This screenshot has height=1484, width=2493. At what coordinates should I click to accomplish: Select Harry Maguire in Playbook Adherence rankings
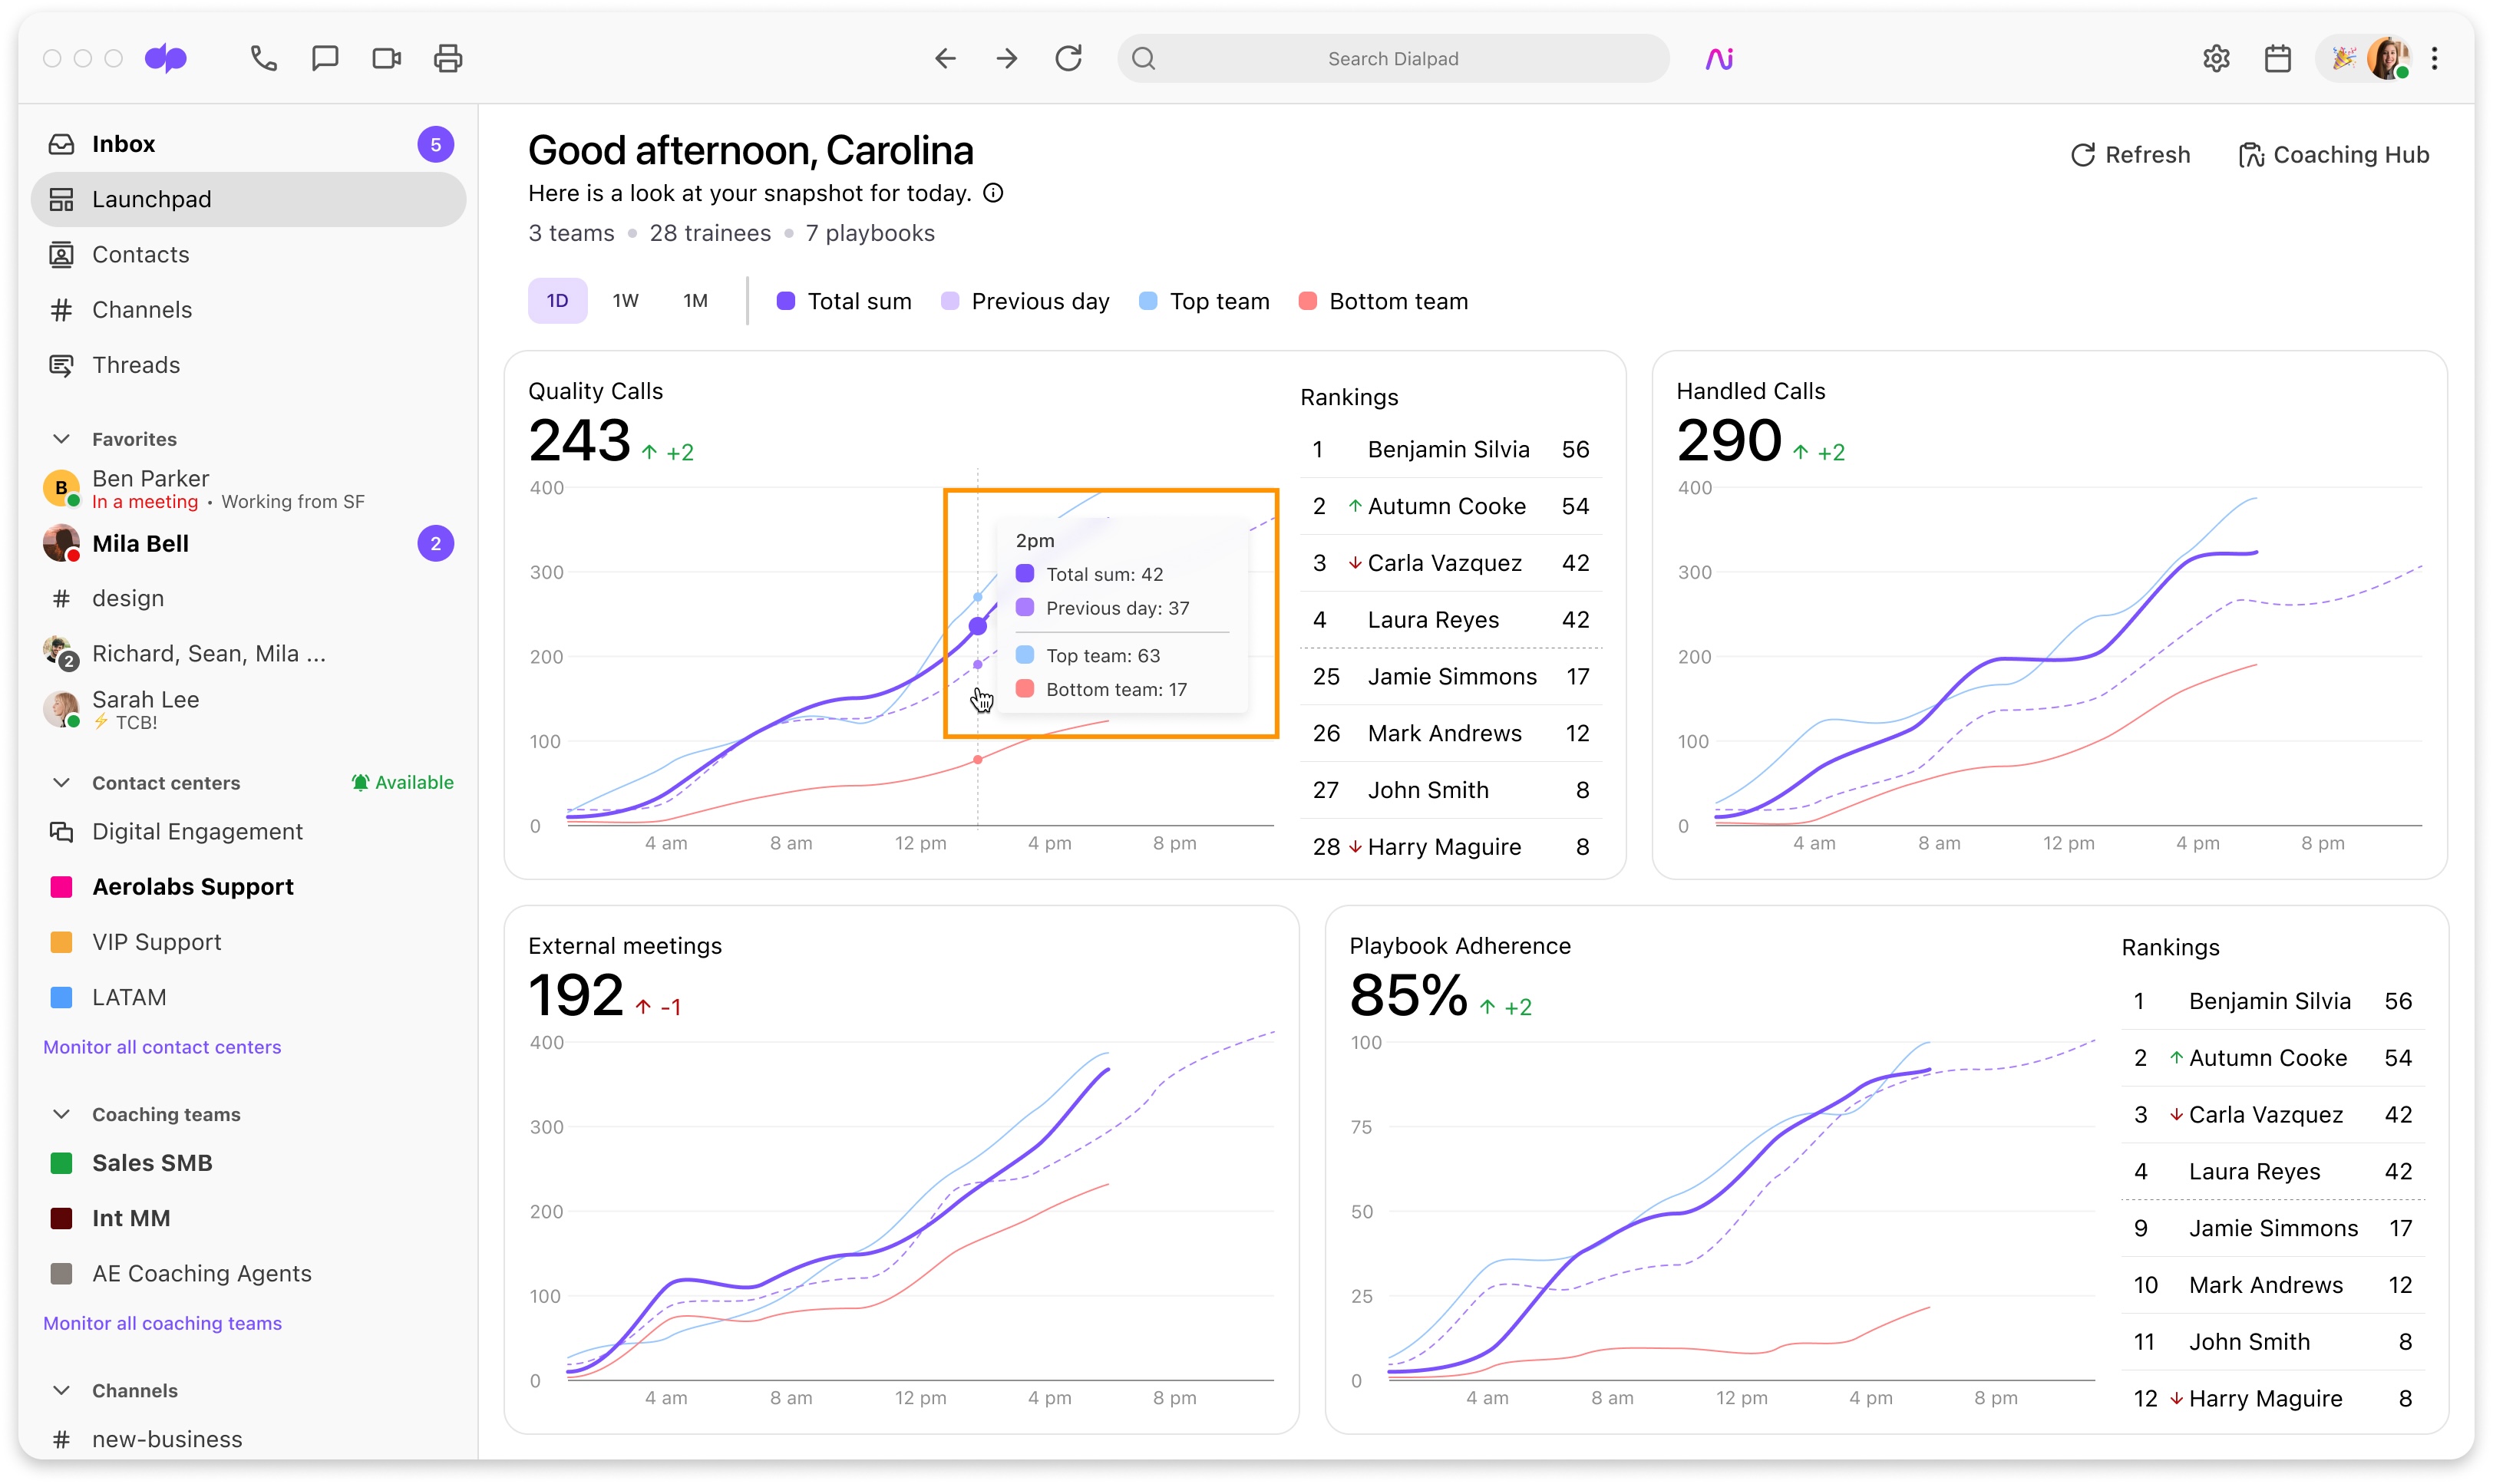(2272, 1398)
